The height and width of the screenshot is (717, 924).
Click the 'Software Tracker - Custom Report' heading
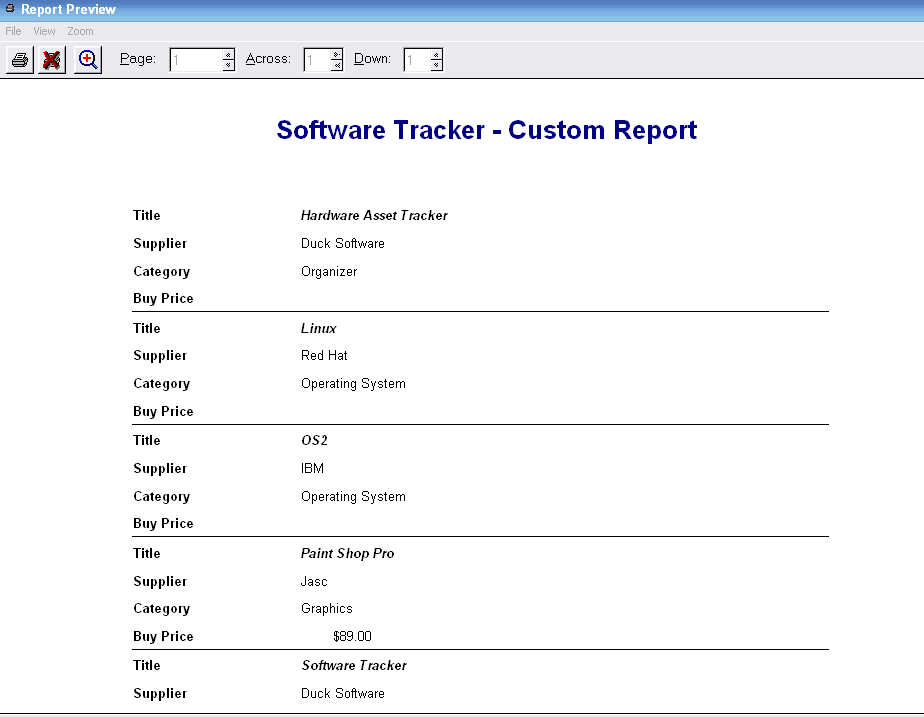pyautogui.click(x=487, y=130)
